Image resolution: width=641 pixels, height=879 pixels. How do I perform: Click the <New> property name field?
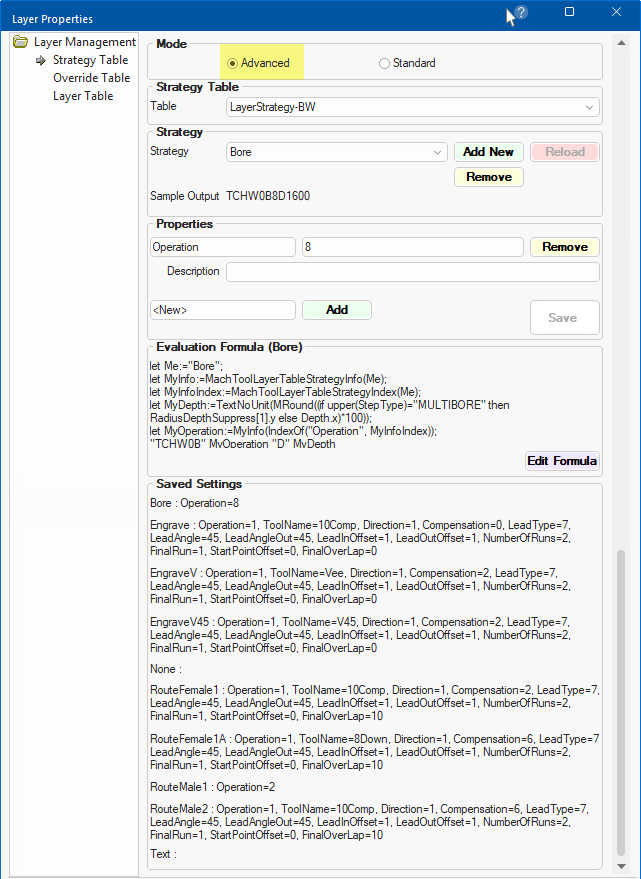coord(222,310)
